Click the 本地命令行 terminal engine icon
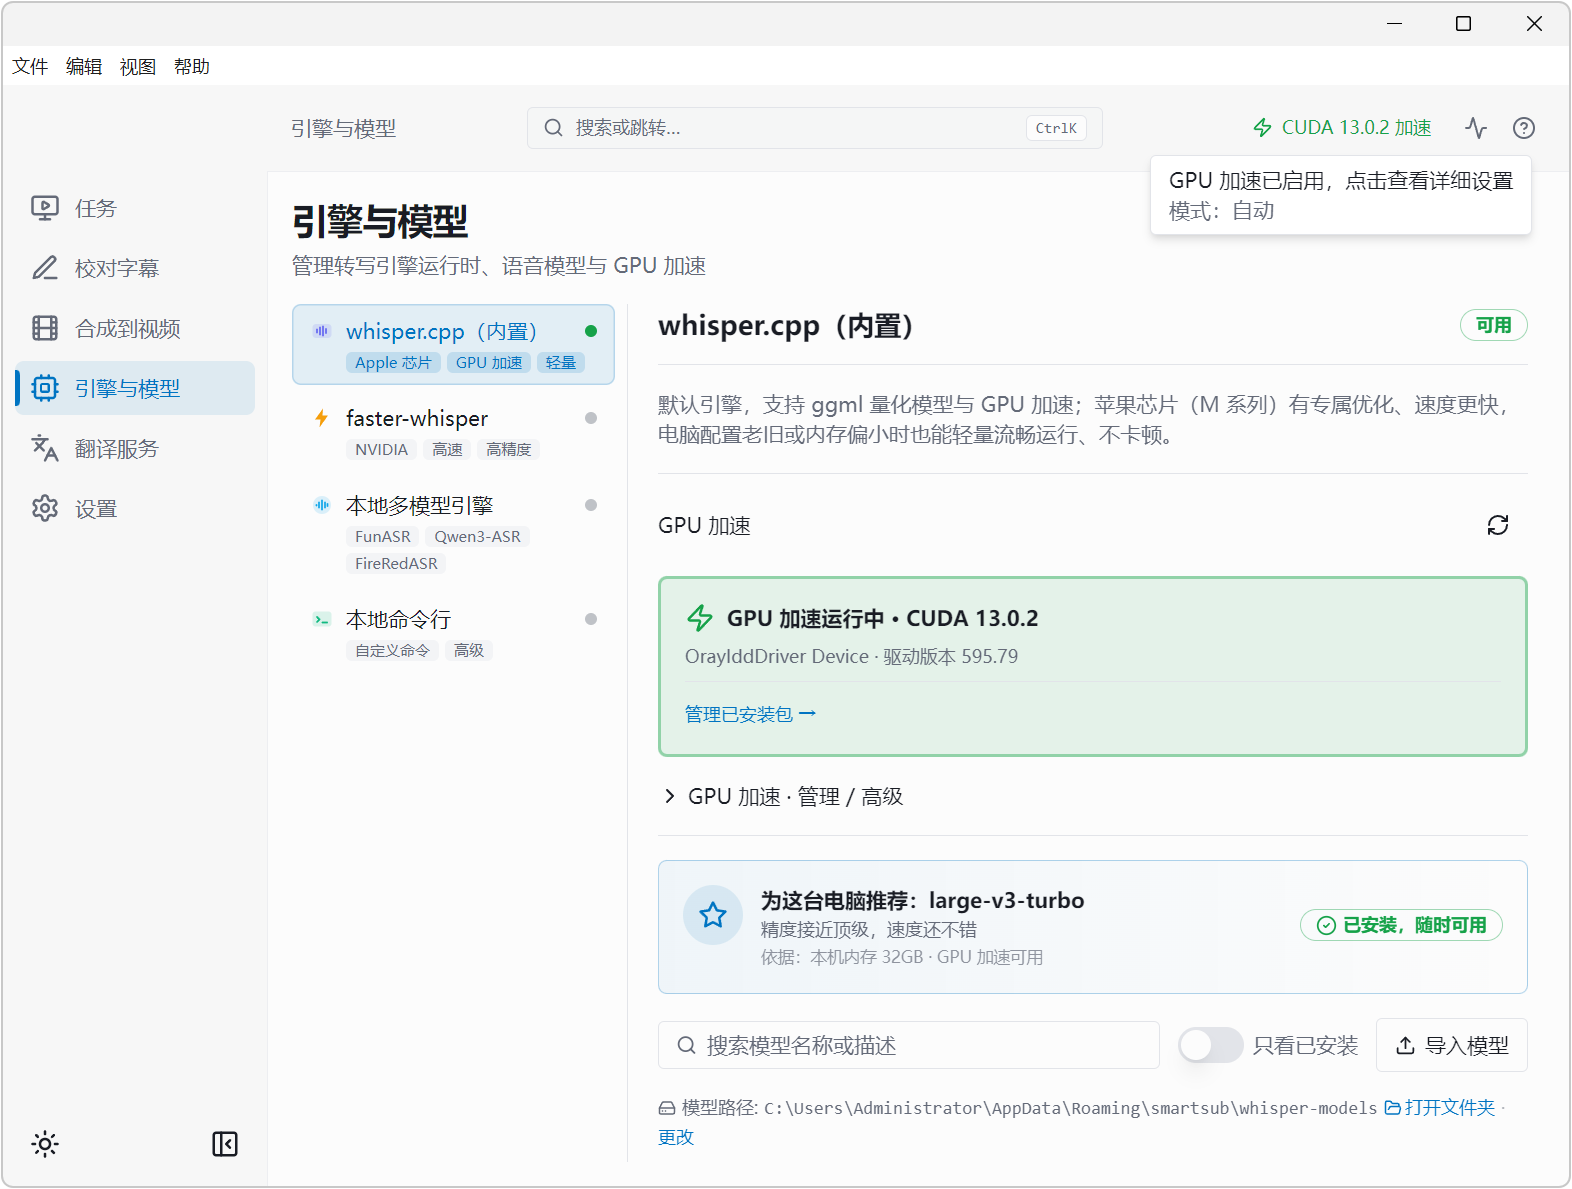Screen dimensions: 1572x1189 tap(321, 619)
